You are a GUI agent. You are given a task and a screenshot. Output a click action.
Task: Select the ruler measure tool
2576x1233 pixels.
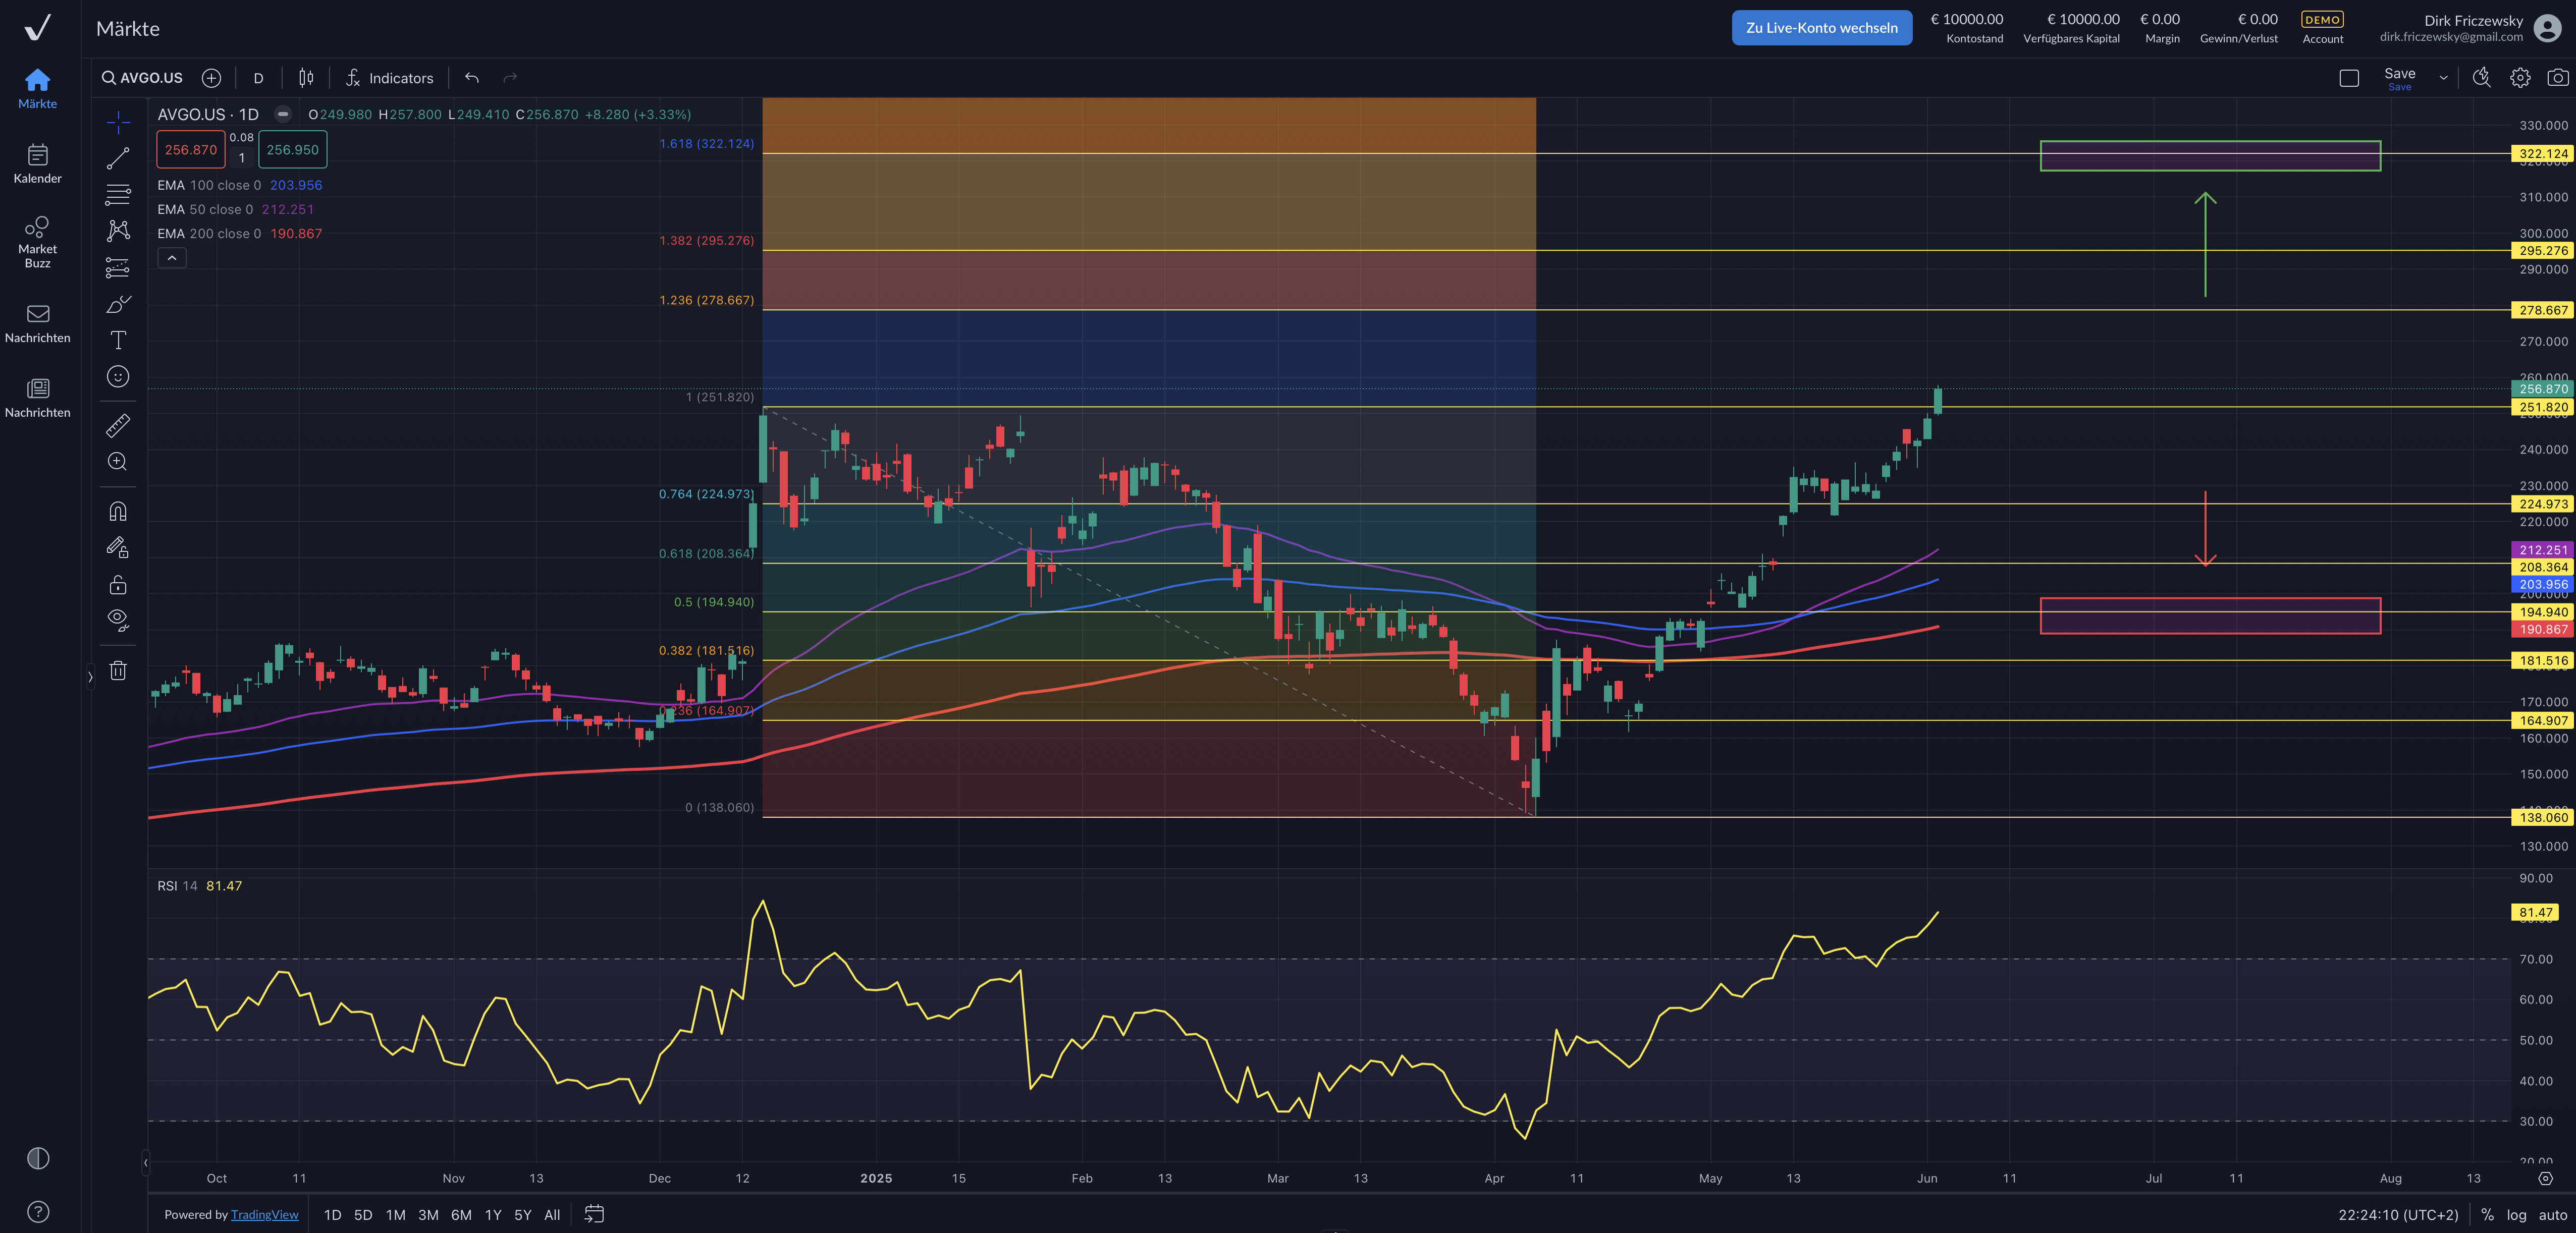118,426
